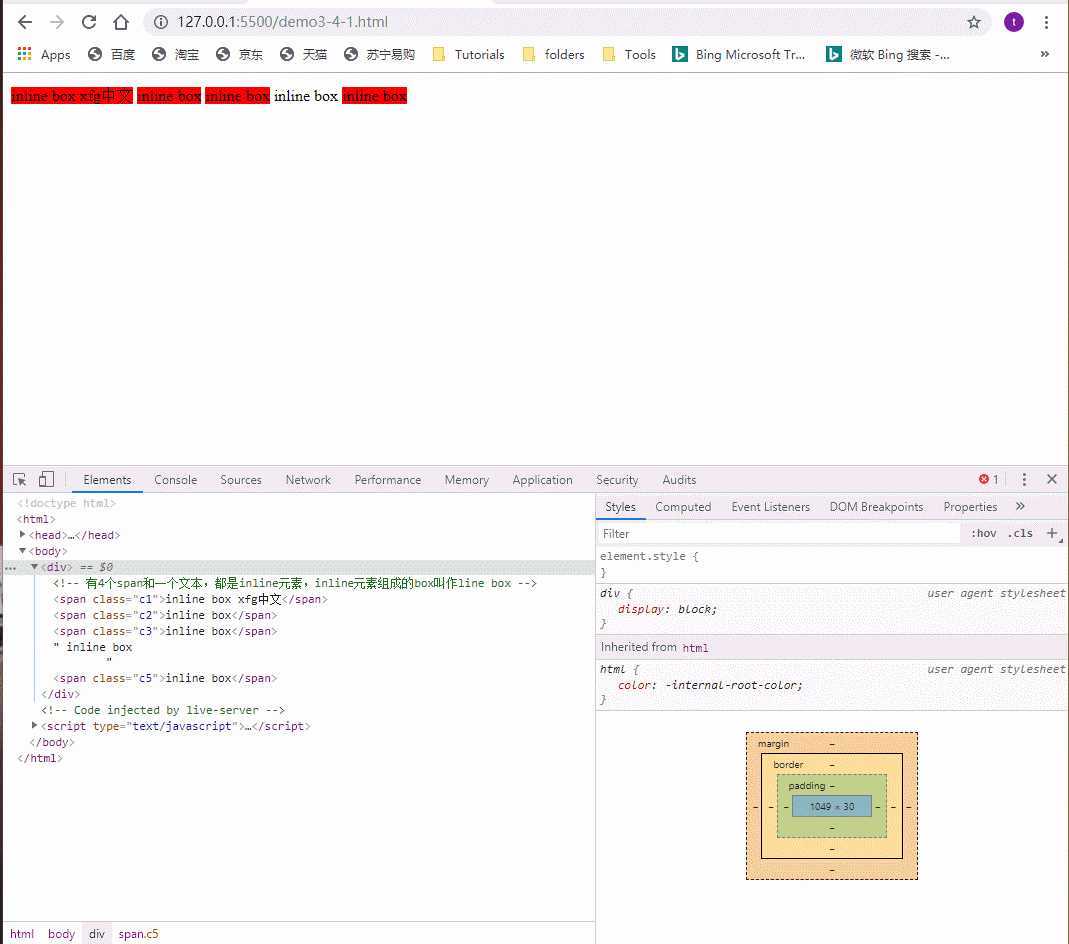Switch to the Network tab

tap(308, 480)
